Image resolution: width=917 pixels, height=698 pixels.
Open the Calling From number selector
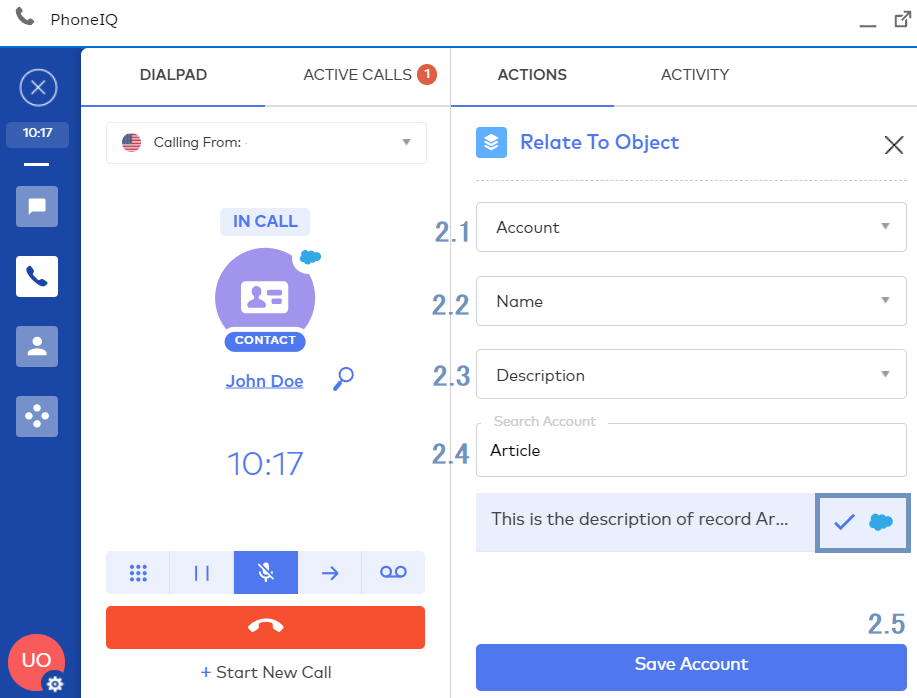click(x=266, y=143)
